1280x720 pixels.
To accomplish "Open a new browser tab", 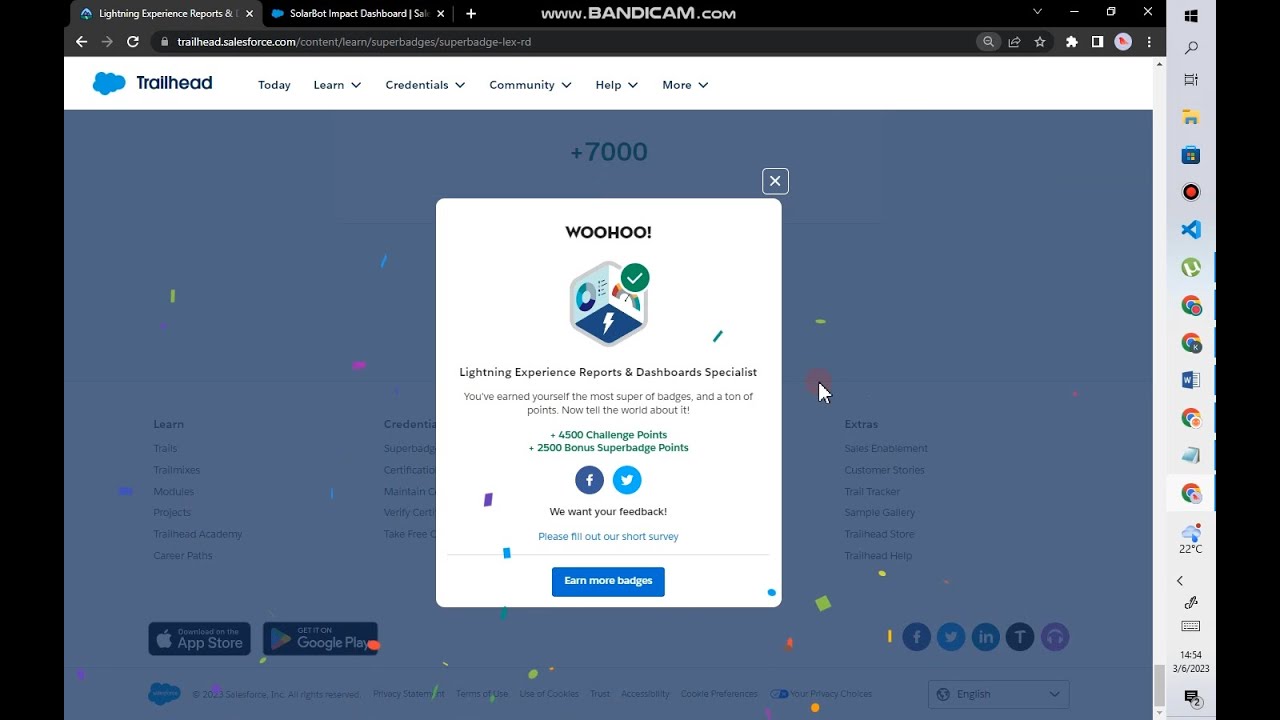I will [x=471, y=14].
